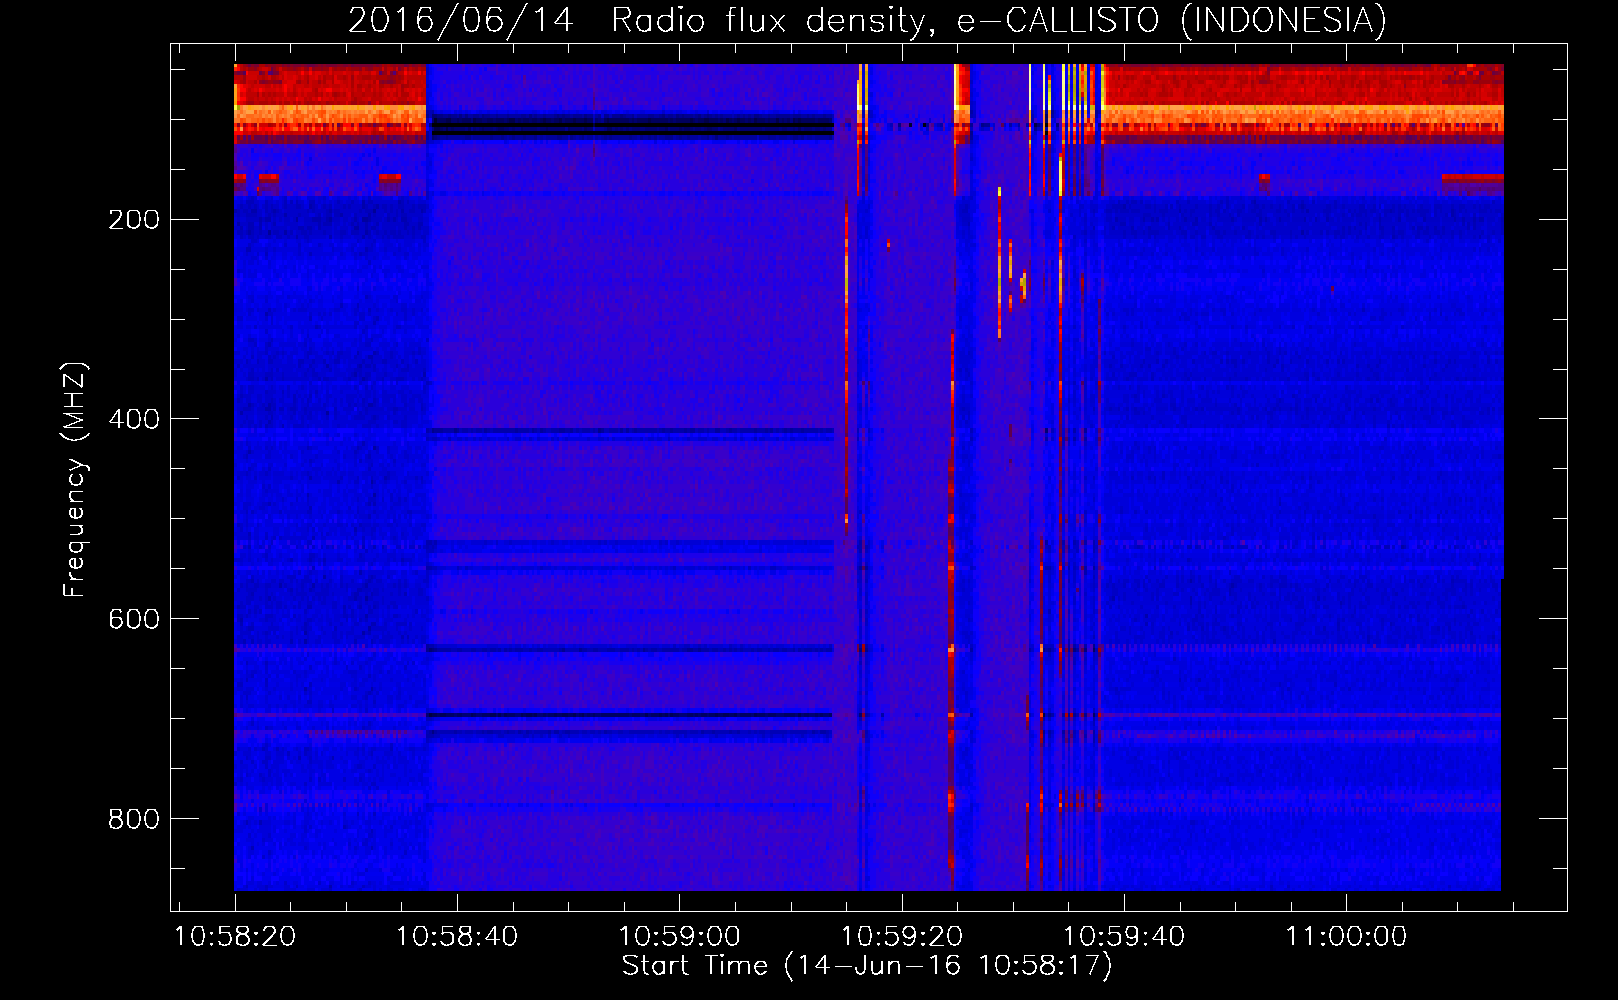Image resolution: width=1618 pixels, height=1000 pixels.
Task: Click the 200 frequency tick label
Action: coord(134,220)
